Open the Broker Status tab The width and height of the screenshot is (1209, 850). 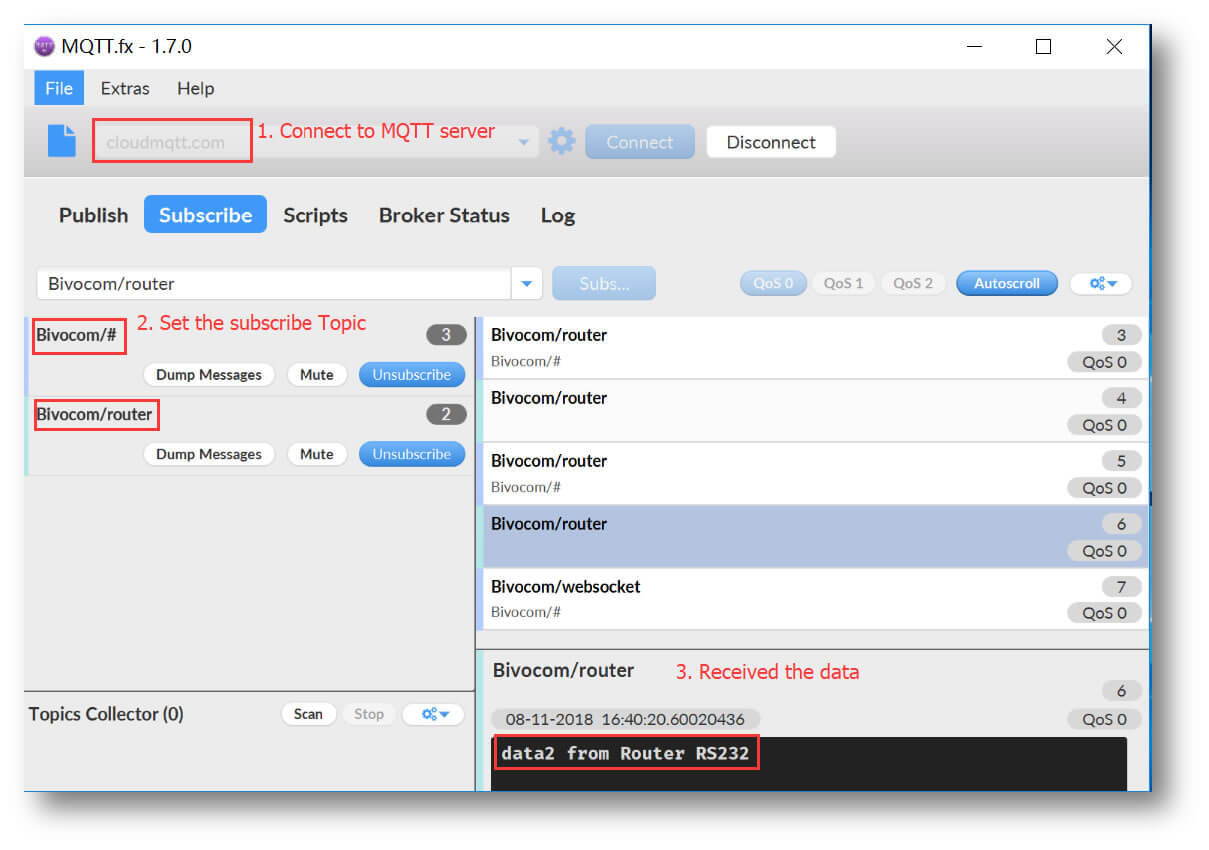click(x=444, y=215)
